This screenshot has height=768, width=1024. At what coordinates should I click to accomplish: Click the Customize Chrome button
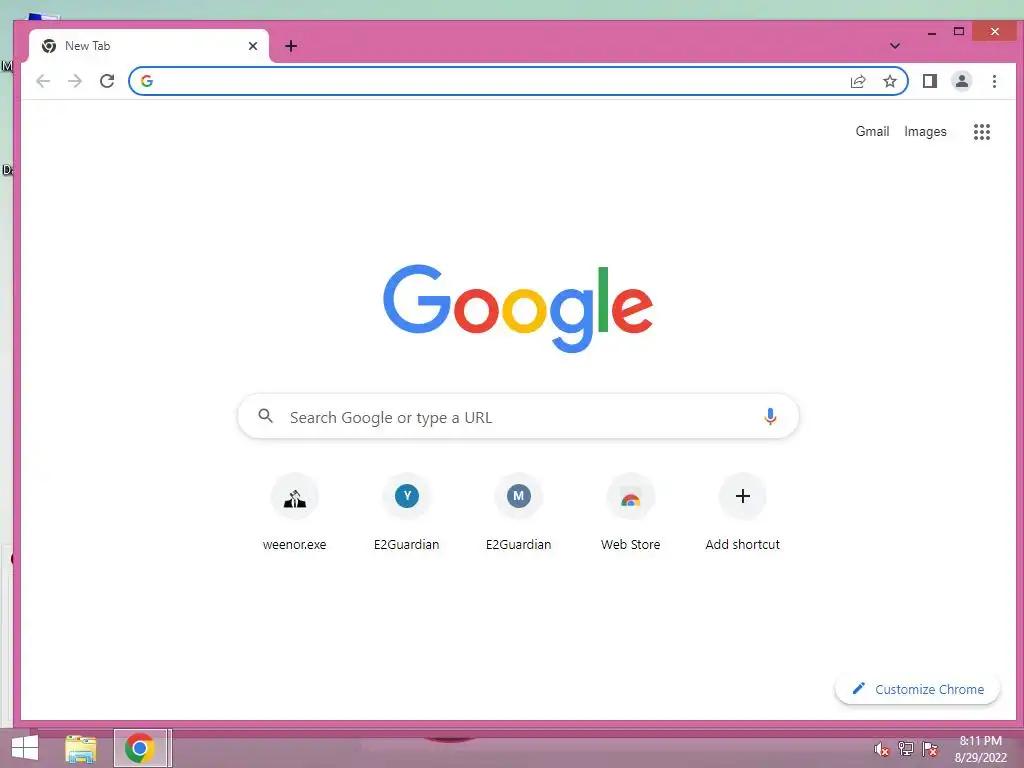(918, 690)
